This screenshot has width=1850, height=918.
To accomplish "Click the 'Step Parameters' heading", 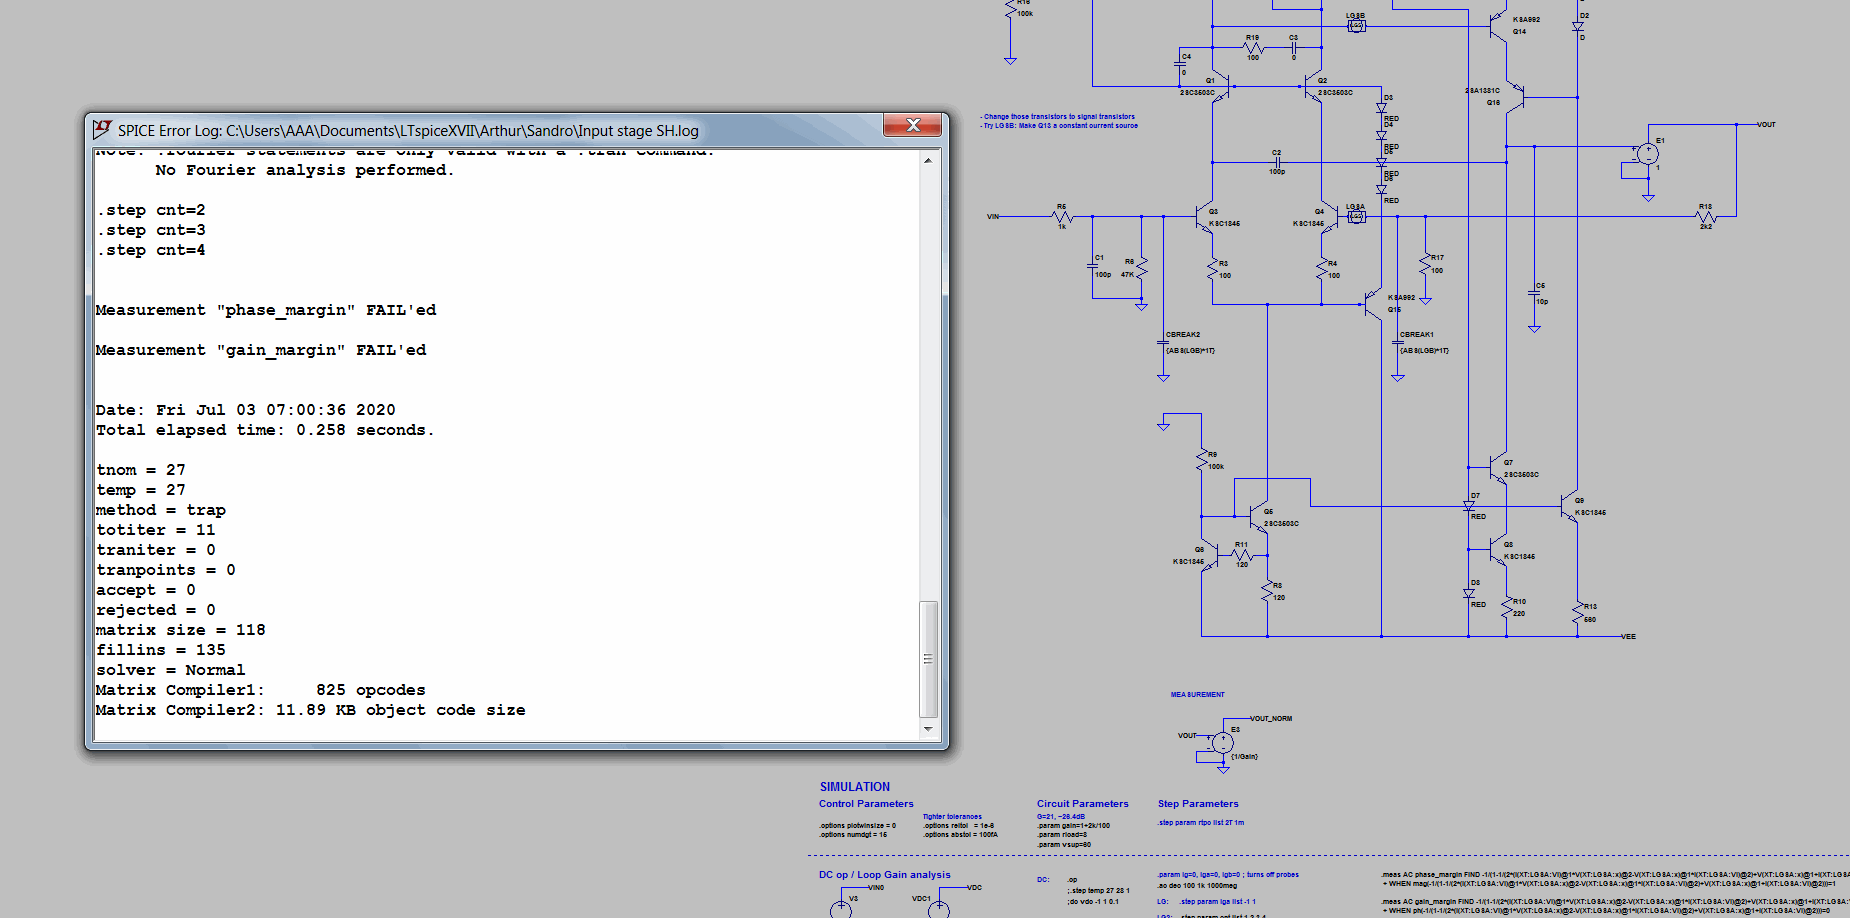I will tap(1198, 804).
